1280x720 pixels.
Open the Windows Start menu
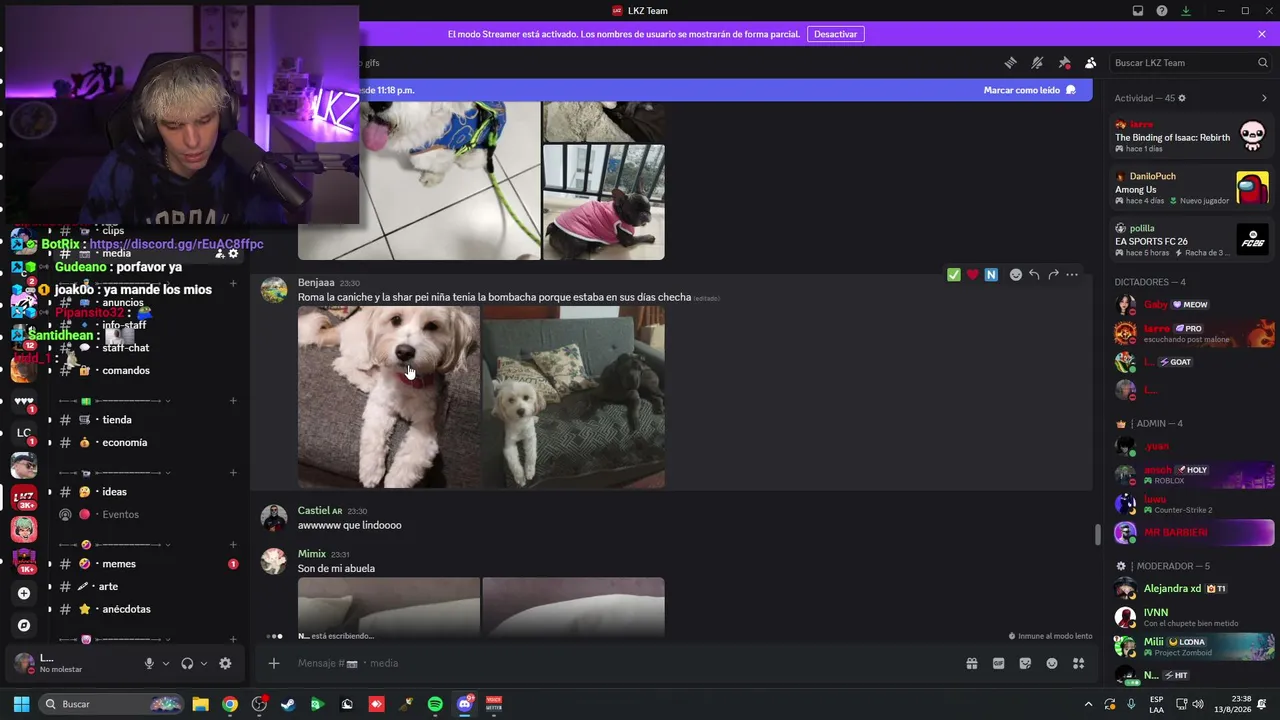pos(21,704)
